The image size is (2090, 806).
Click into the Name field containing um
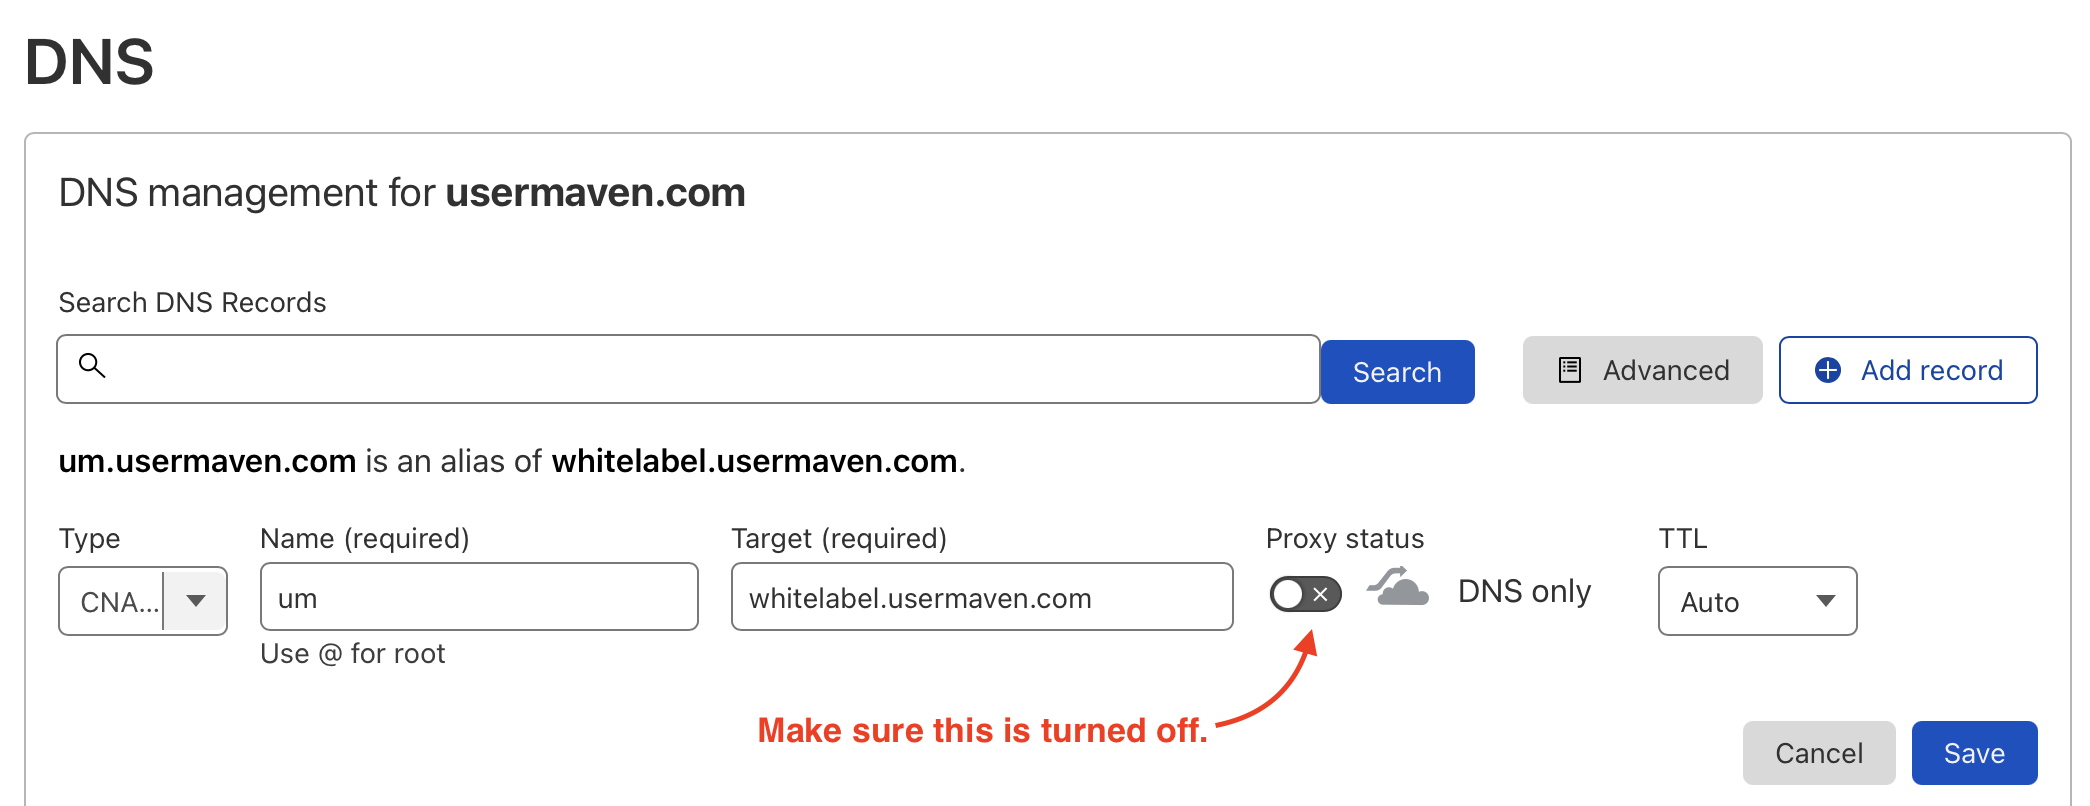click(x=478, y=597)
